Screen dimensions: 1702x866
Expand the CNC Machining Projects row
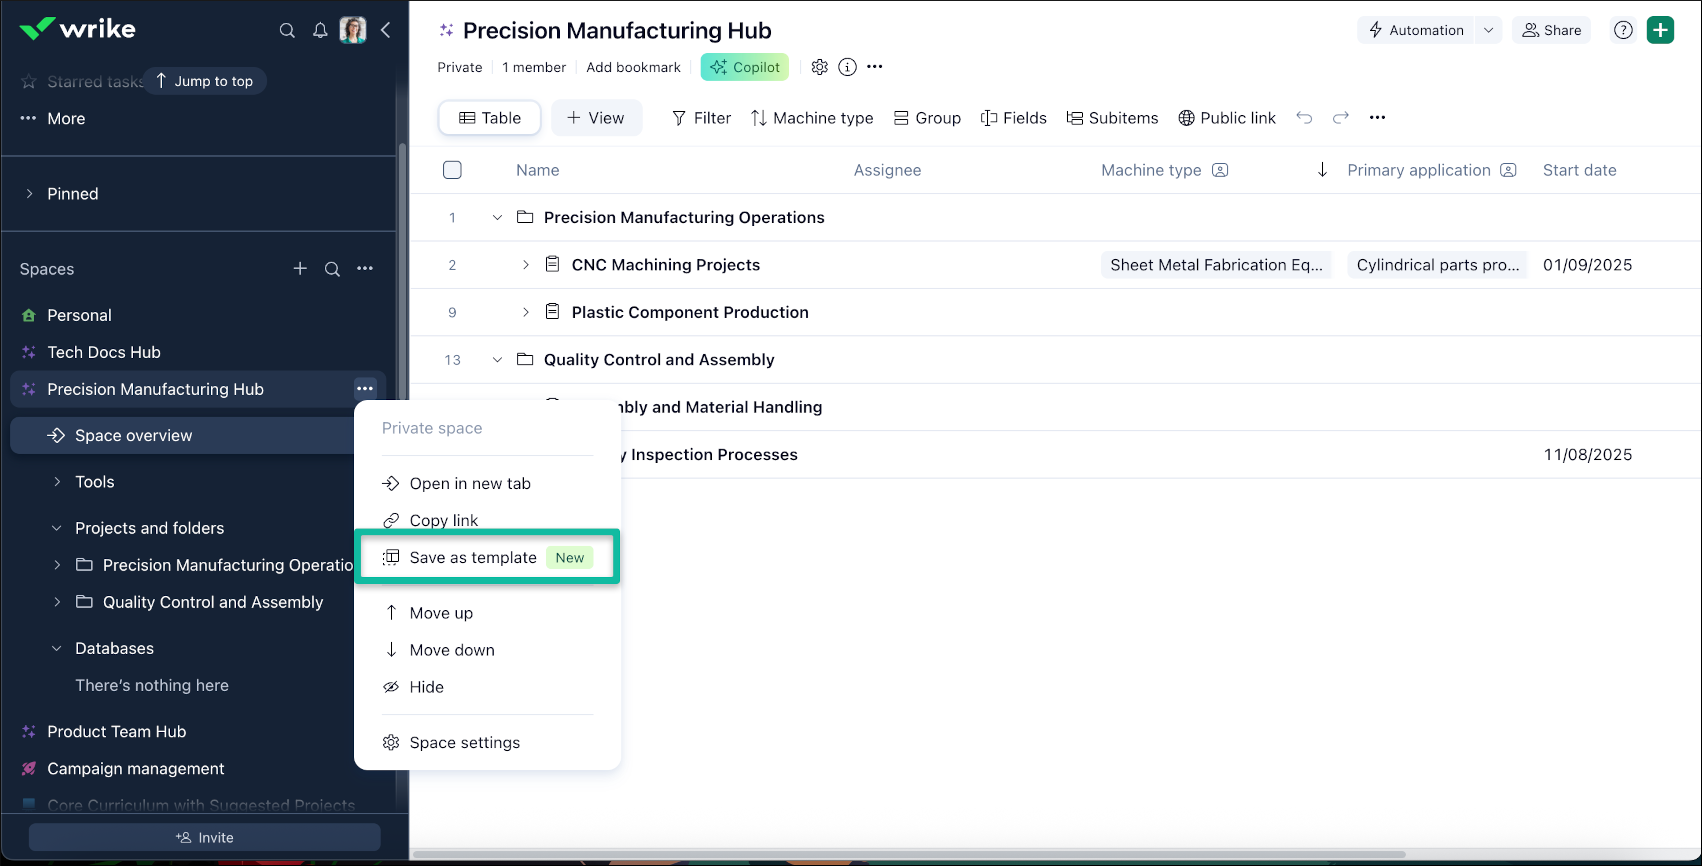525,264
